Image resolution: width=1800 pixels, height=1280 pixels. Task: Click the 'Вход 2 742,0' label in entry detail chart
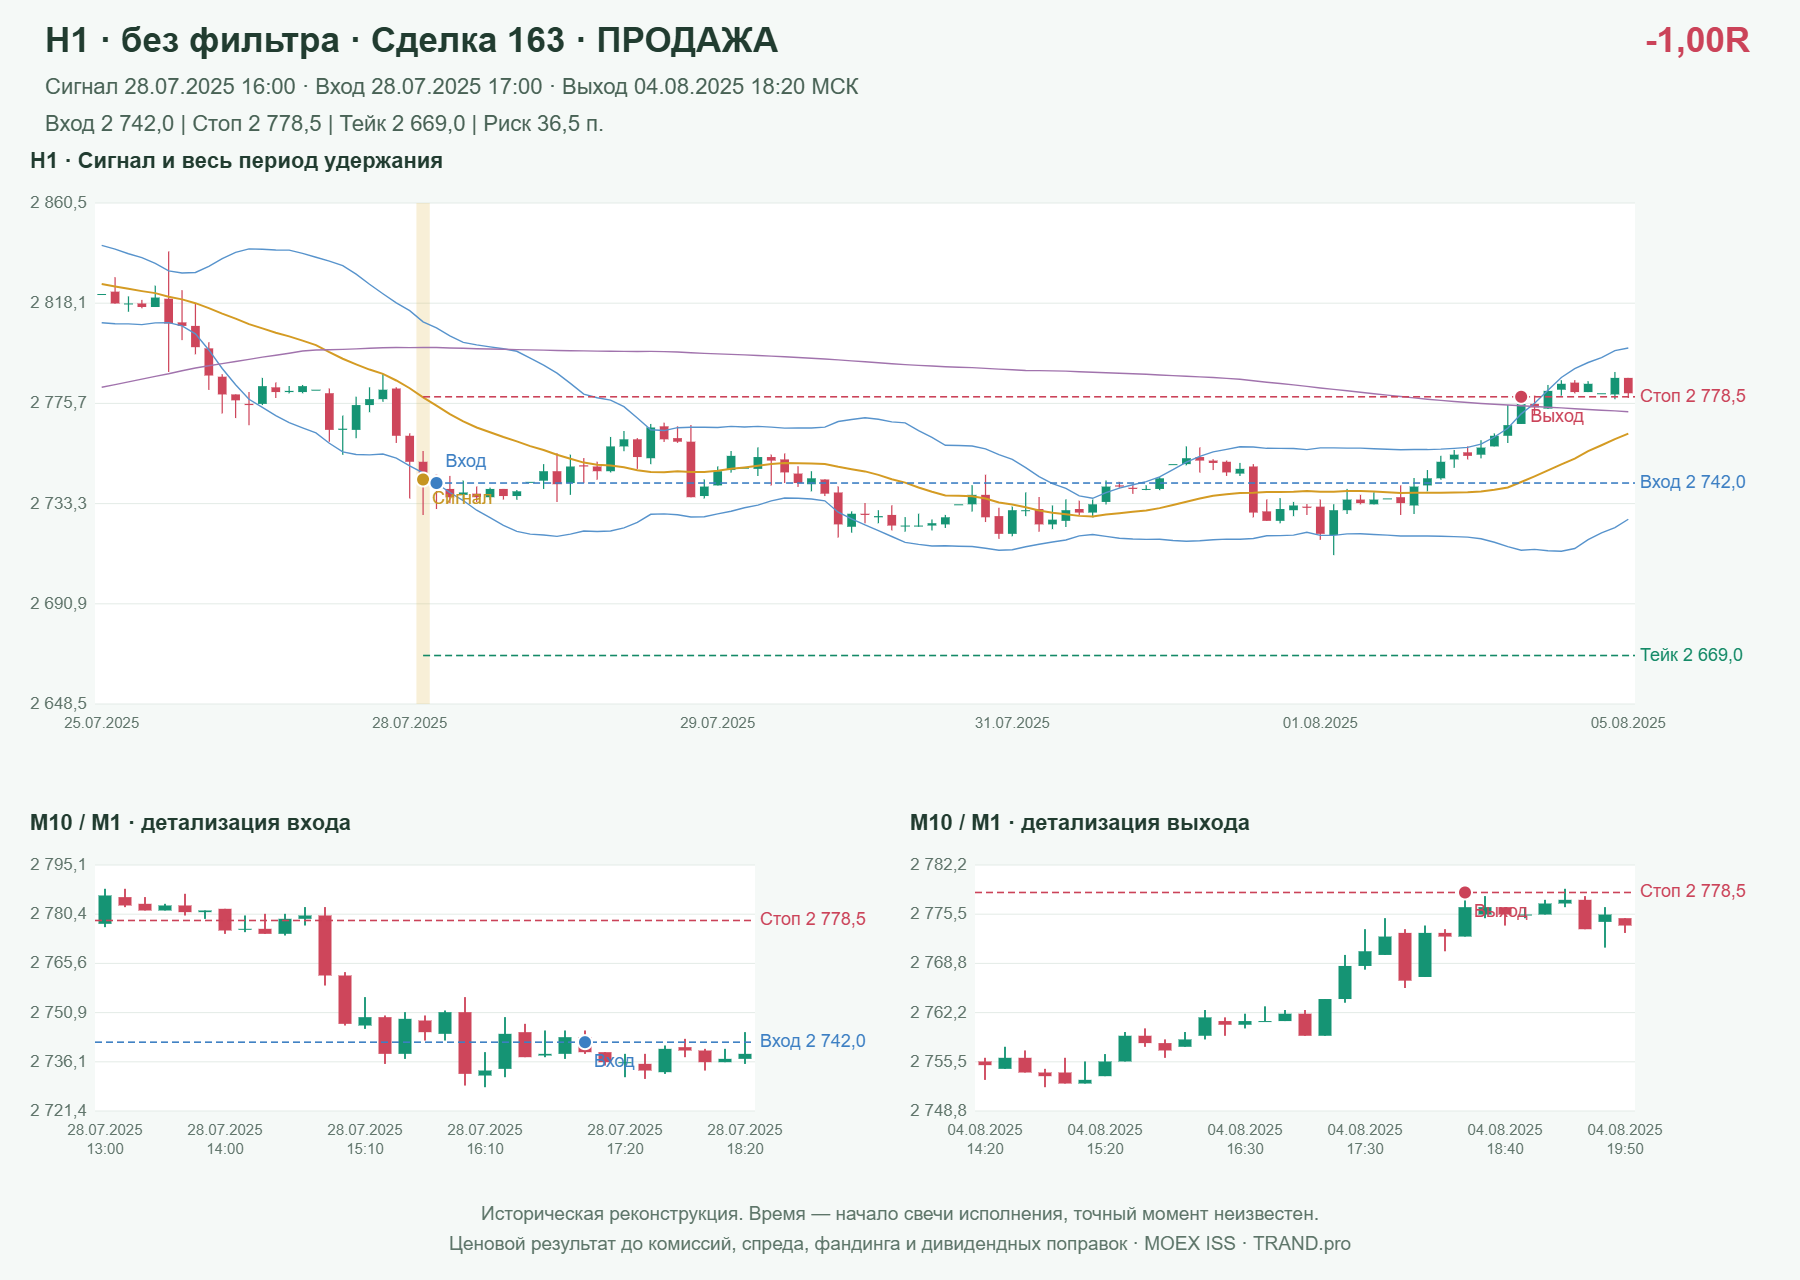pos(813,1041)
